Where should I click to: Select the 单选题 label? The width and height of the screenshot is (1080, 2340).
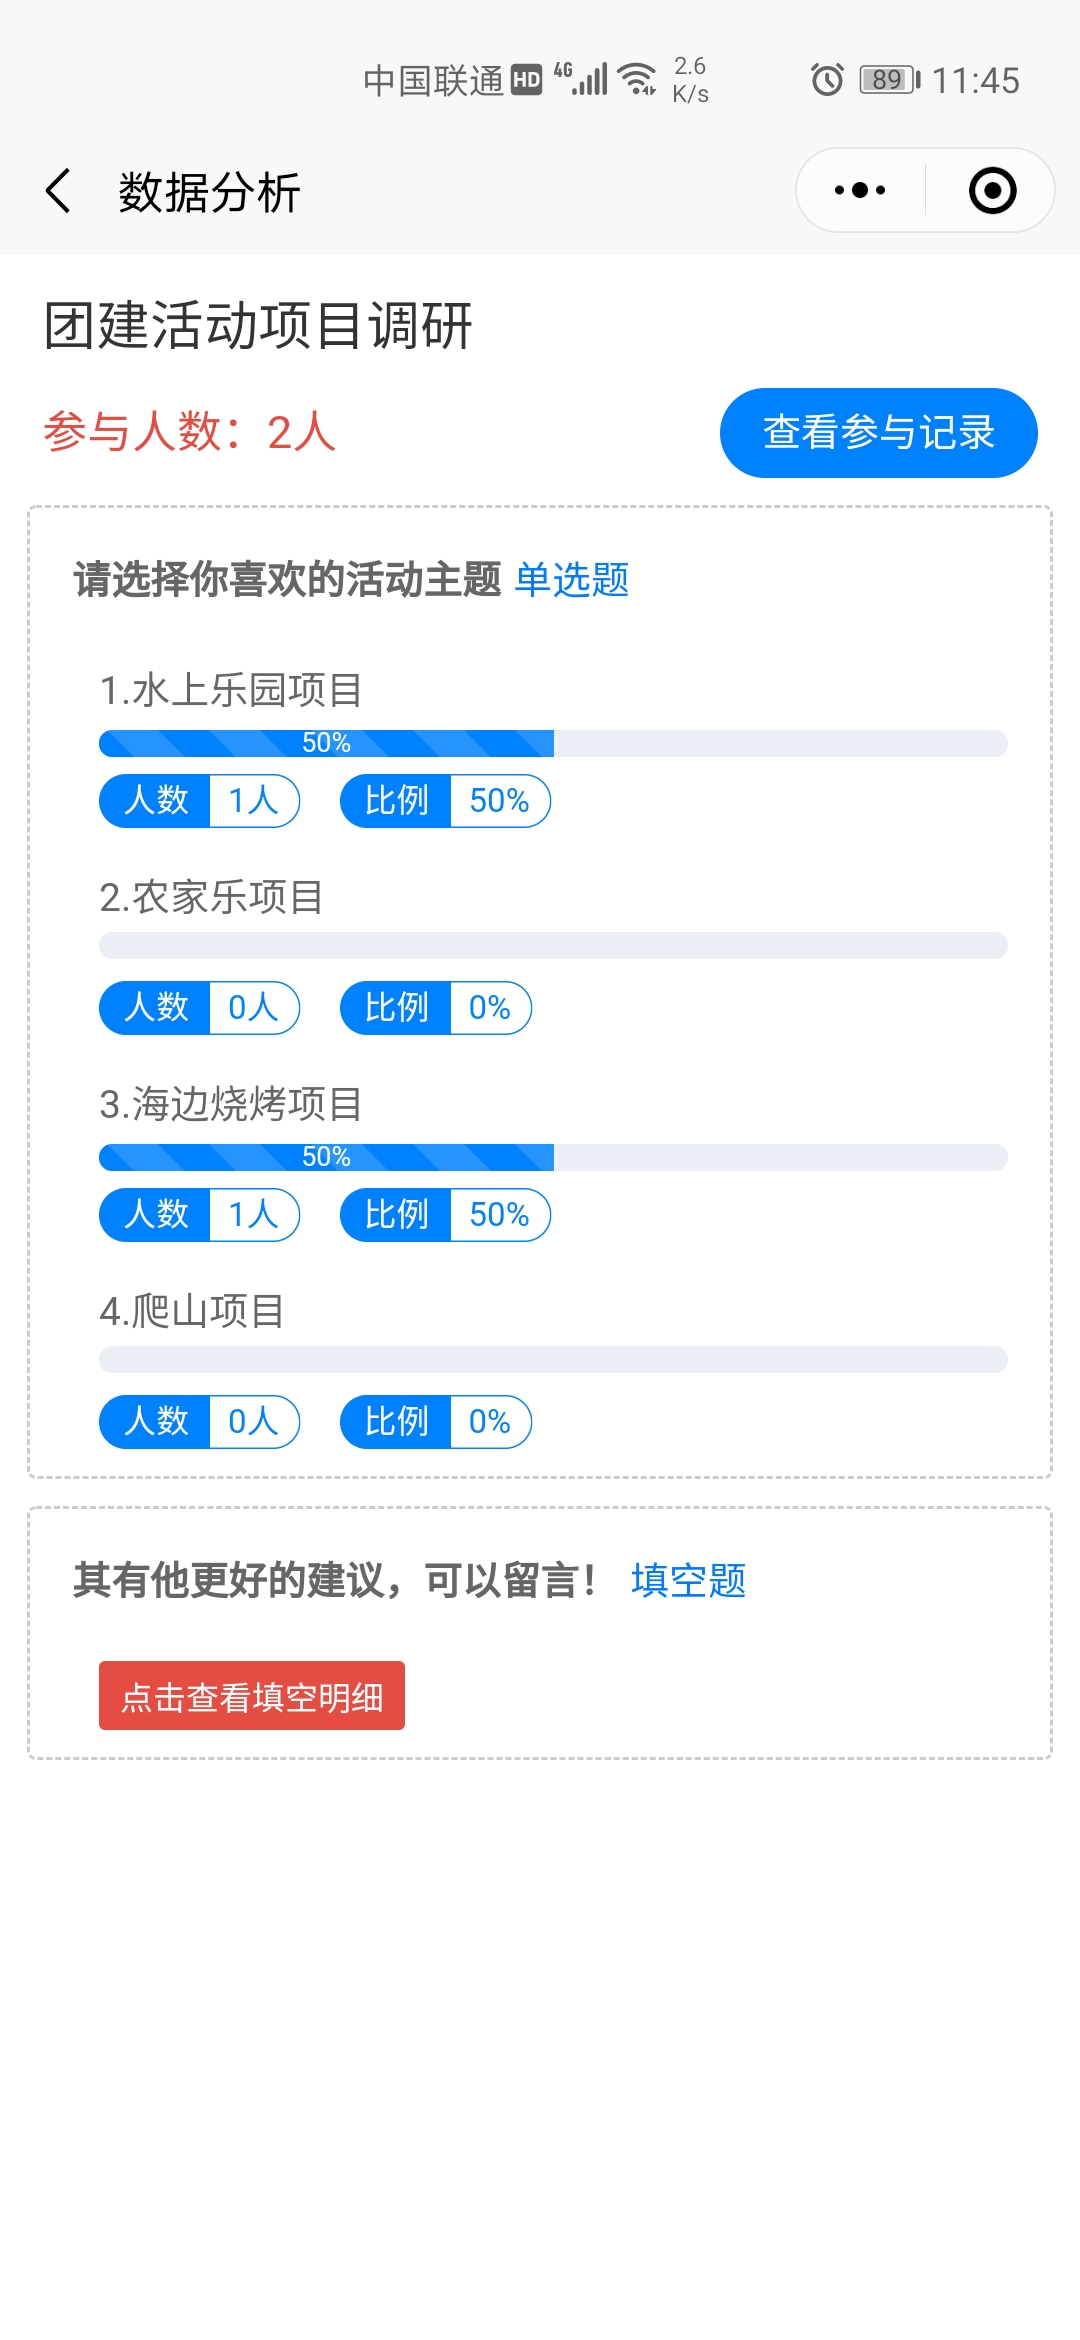[x=572, y=580]
